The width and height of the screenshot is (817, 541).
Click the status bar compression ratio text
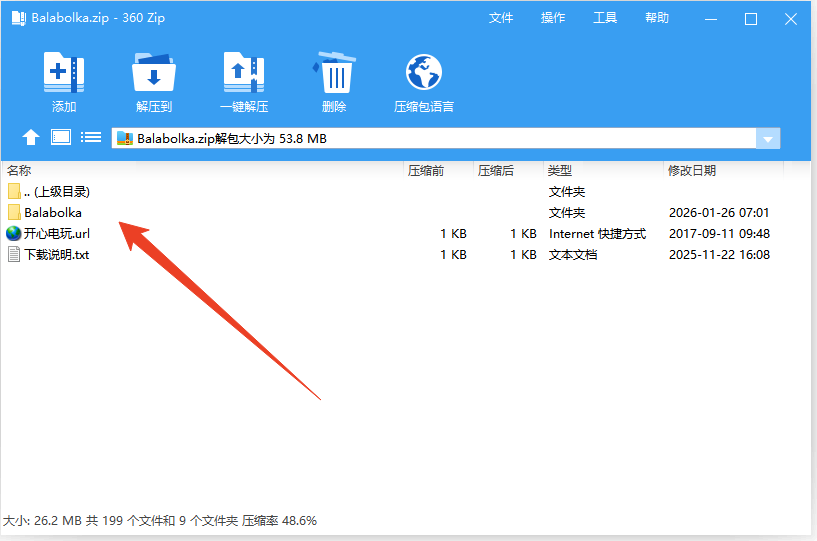tap(279, 521)
